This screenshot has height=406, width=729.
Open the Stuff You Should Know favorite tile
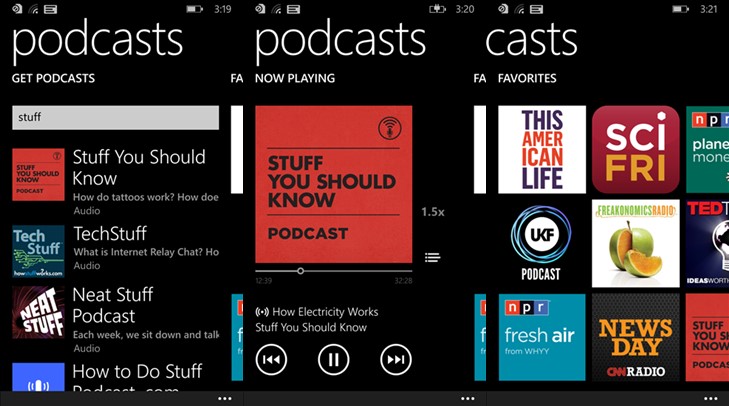pos(708,337)
